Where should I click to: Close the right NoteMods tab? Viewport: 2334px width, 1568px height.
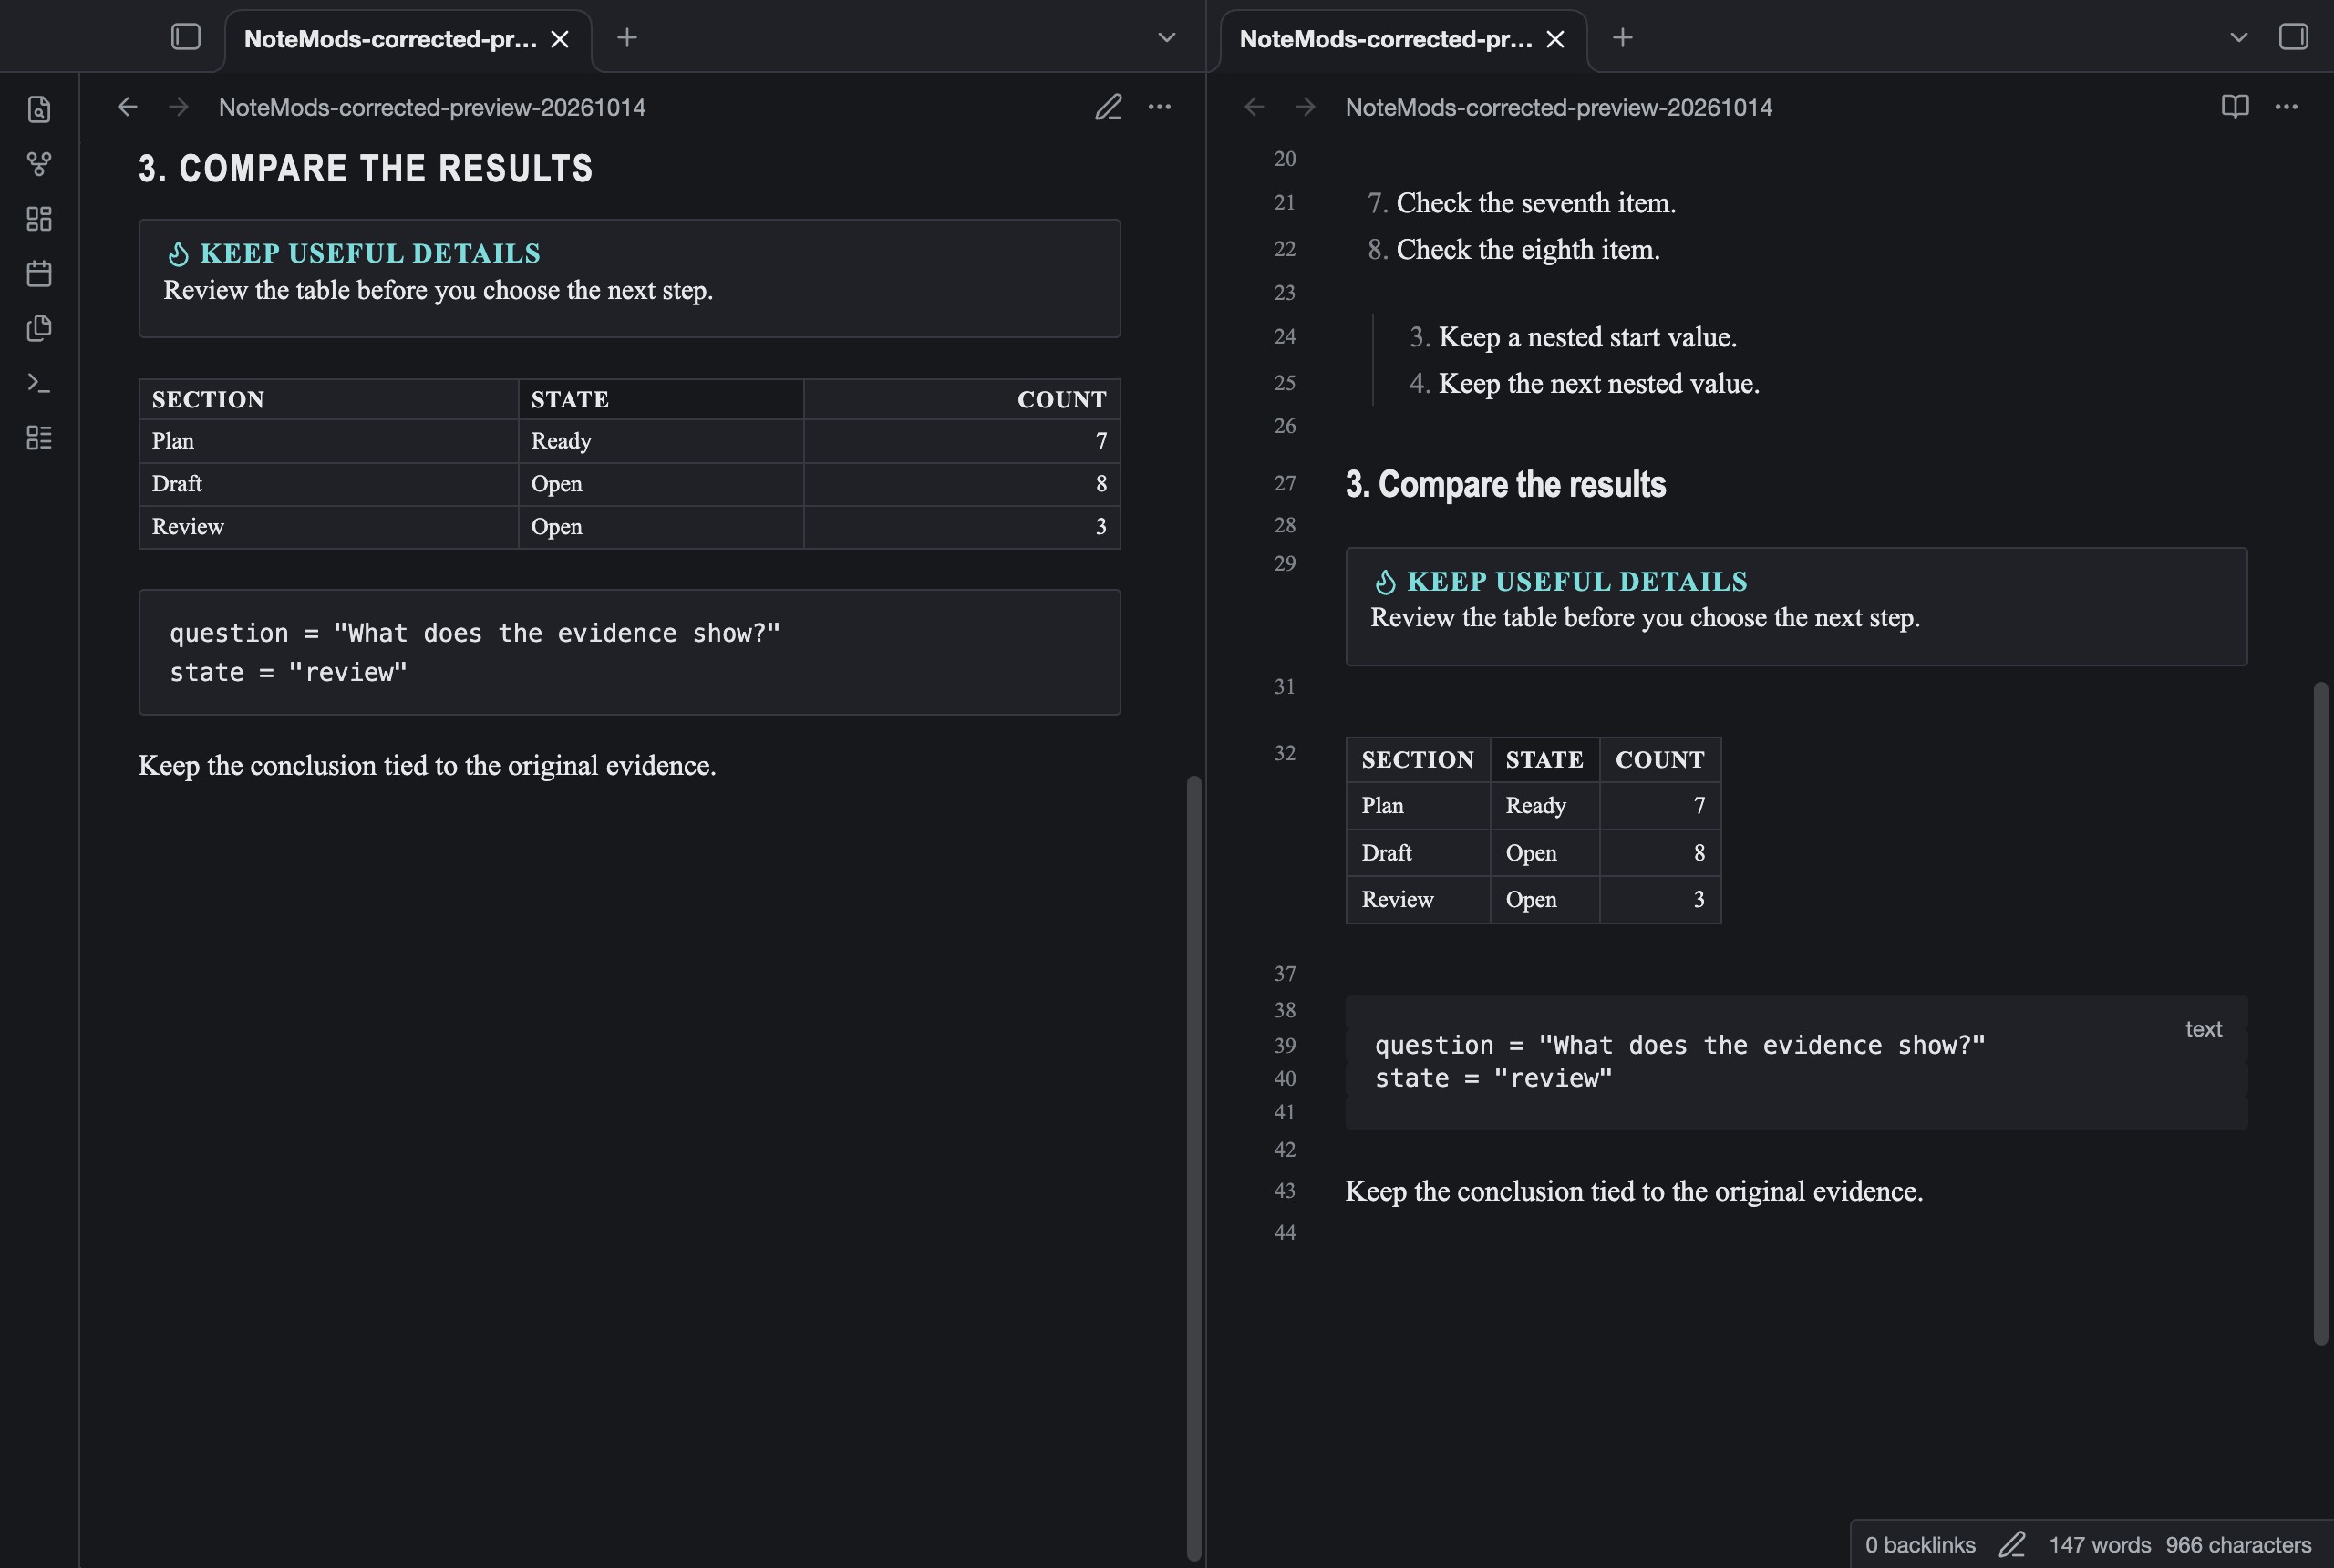[1555, 39]
